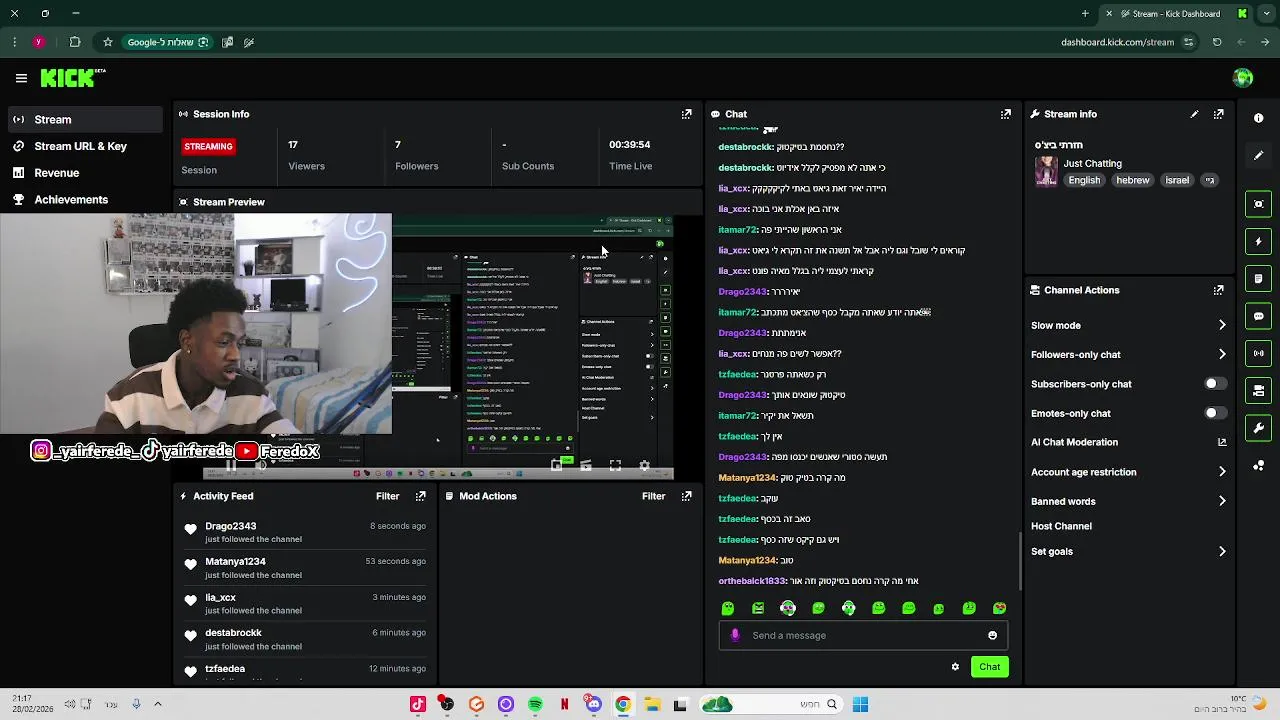This screenshot has height=720, width=1280.
Task: Pop out the Stream info panel
Action: 1218,114
